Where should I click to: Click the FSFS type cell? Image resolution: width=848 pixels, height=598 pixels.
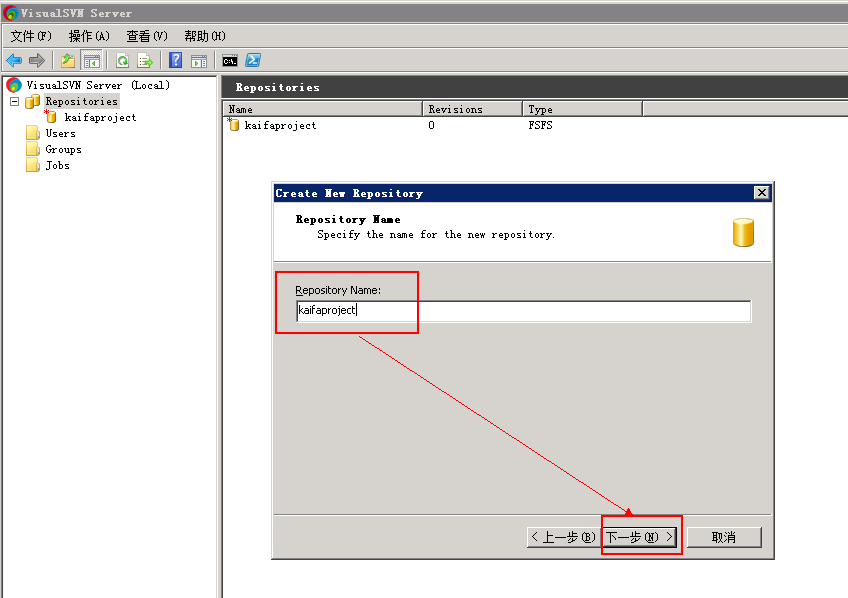(540, 125)
